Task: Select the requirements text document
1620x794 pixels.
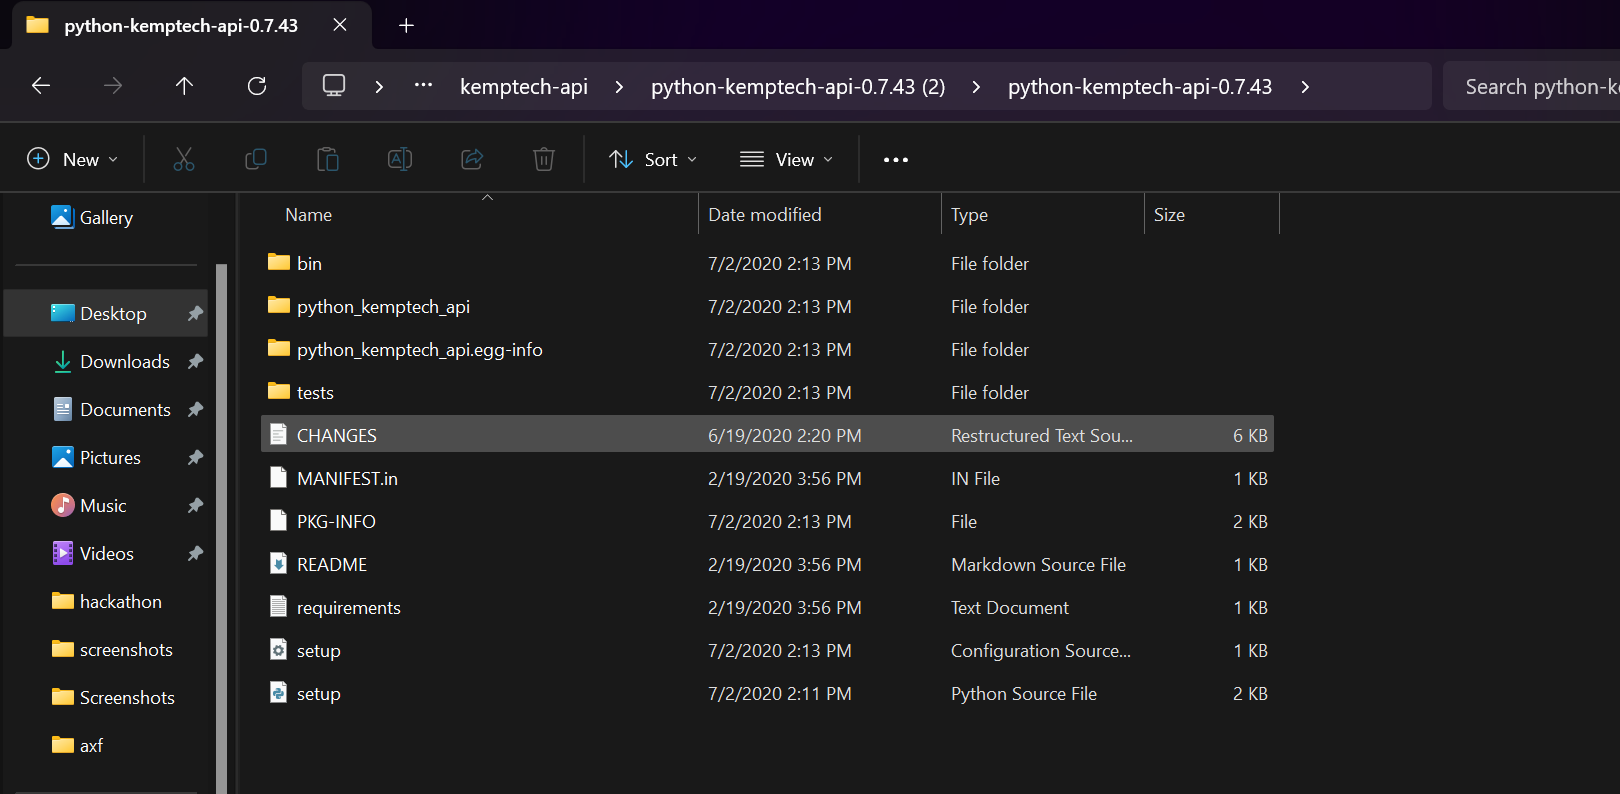Action: point(767,608)
